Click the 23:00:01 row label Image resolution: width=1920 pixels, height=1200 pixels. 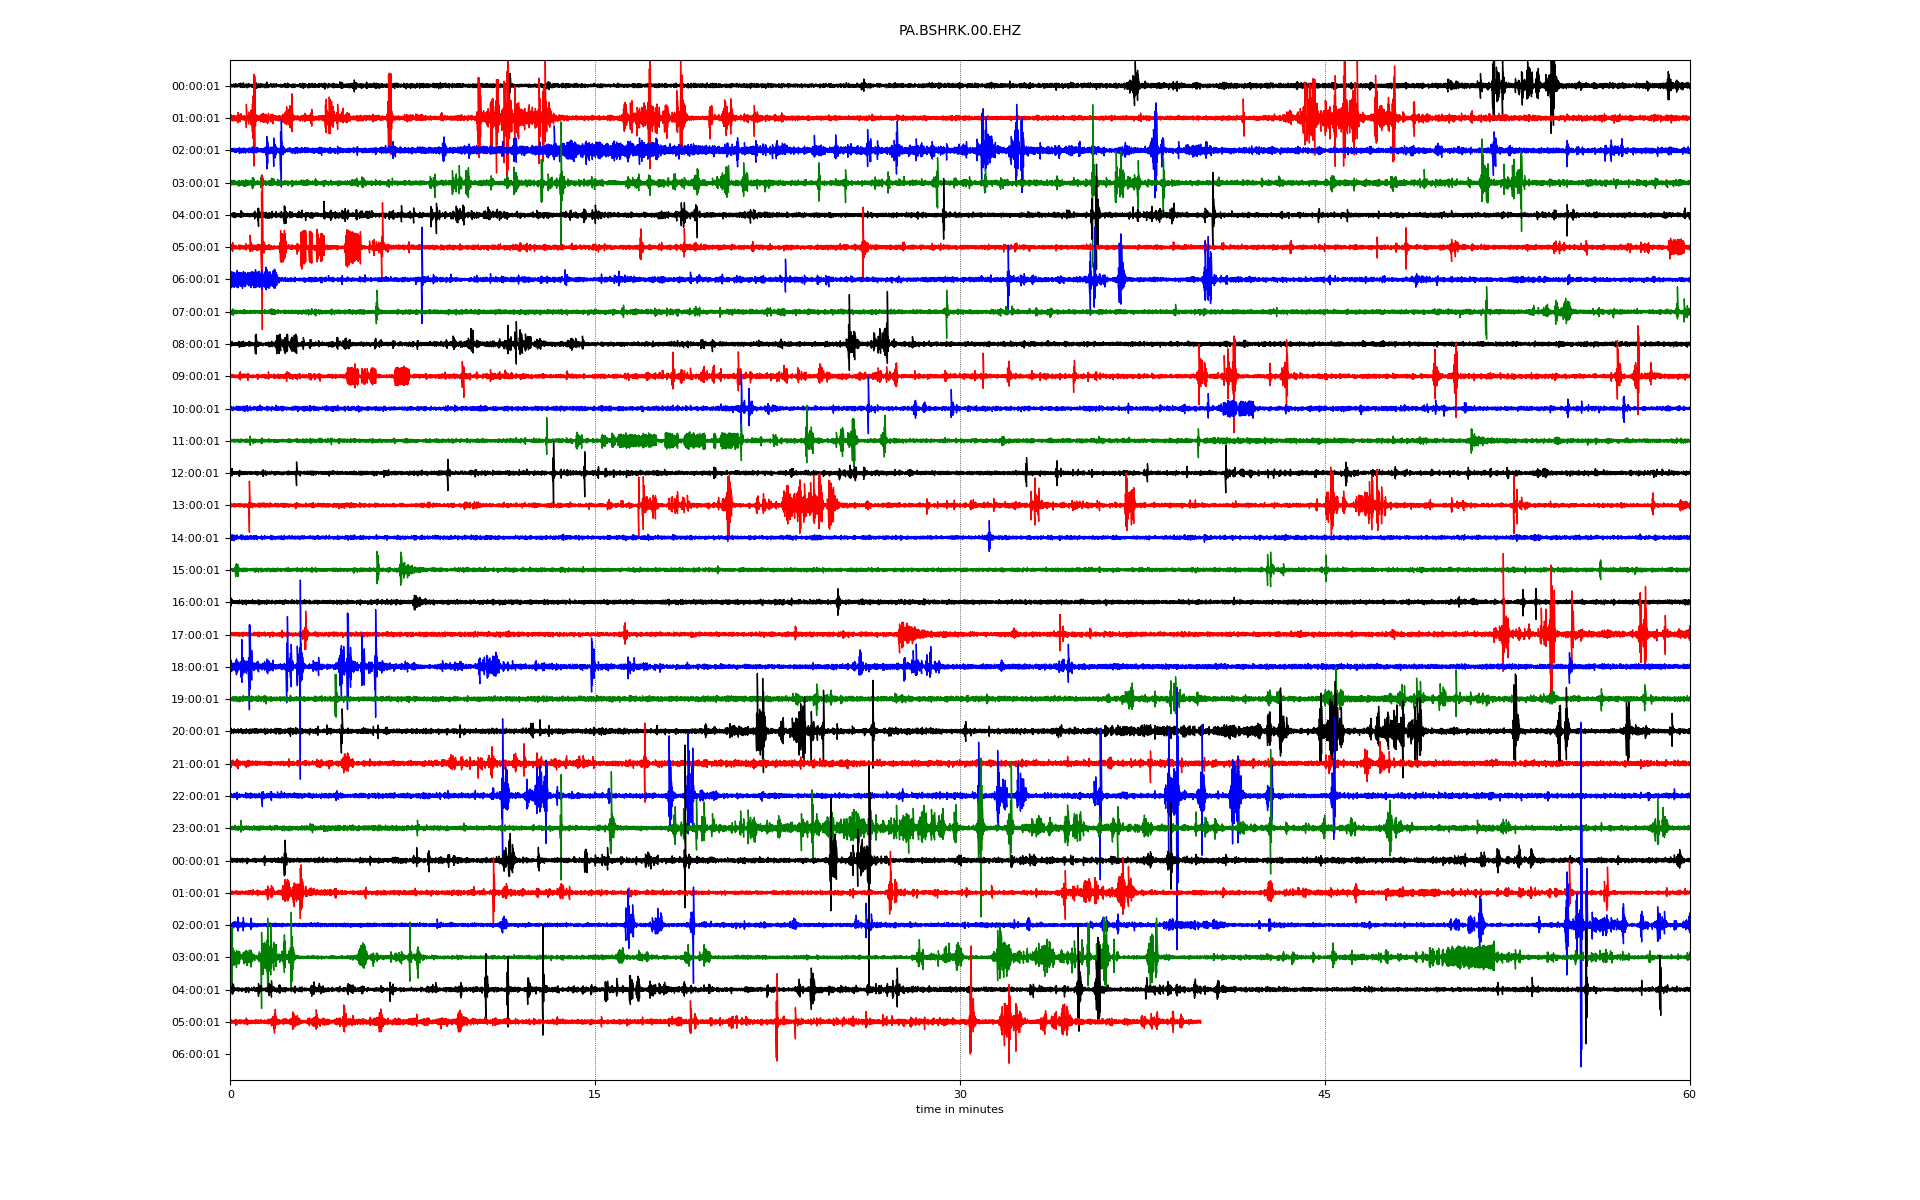(195, 829)
